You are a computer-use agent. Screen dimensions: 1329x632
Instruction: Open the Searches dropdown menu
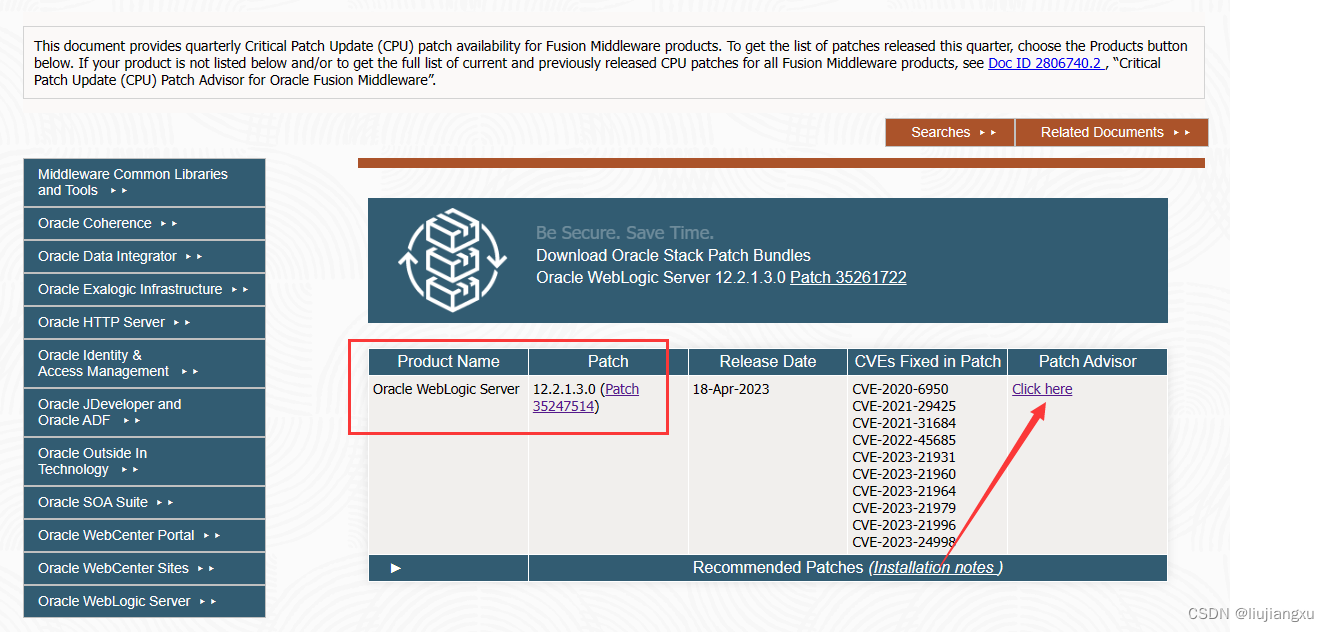pos(950,132)
